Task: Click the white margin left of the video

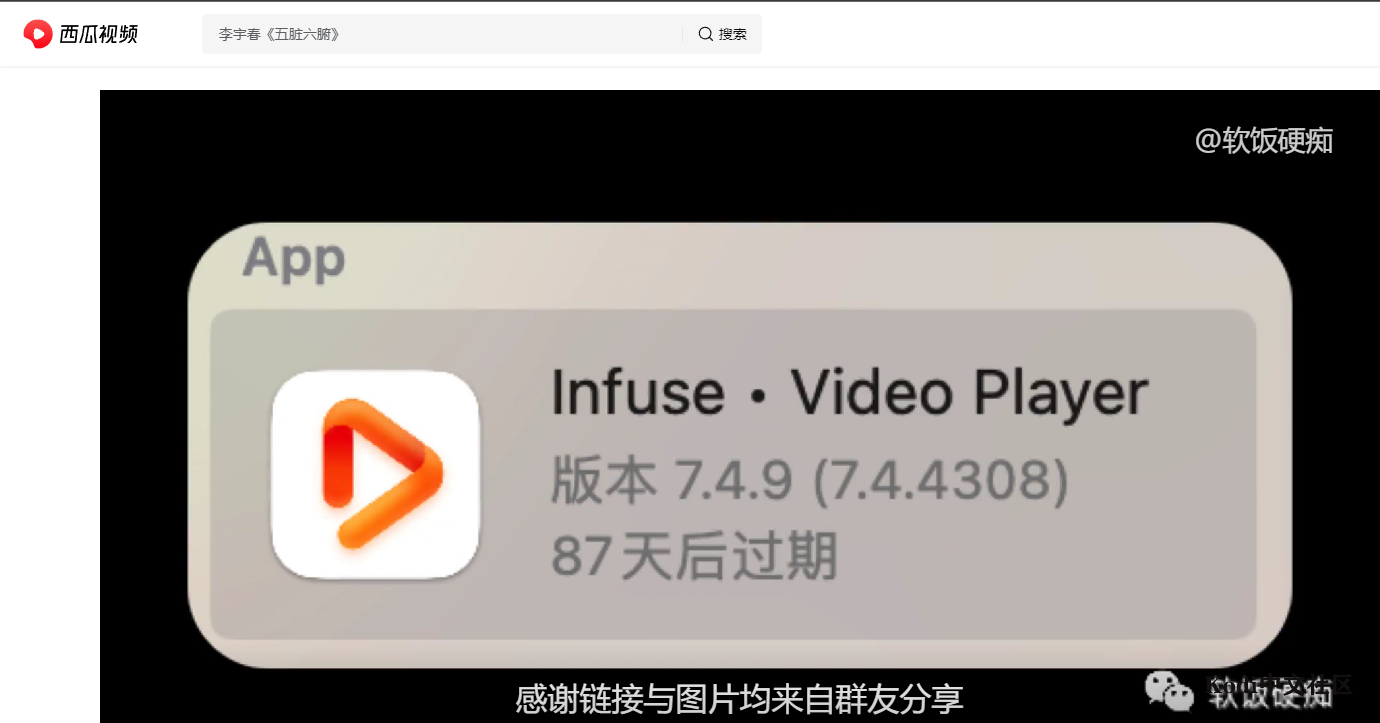Action: (x=50, y=400)
